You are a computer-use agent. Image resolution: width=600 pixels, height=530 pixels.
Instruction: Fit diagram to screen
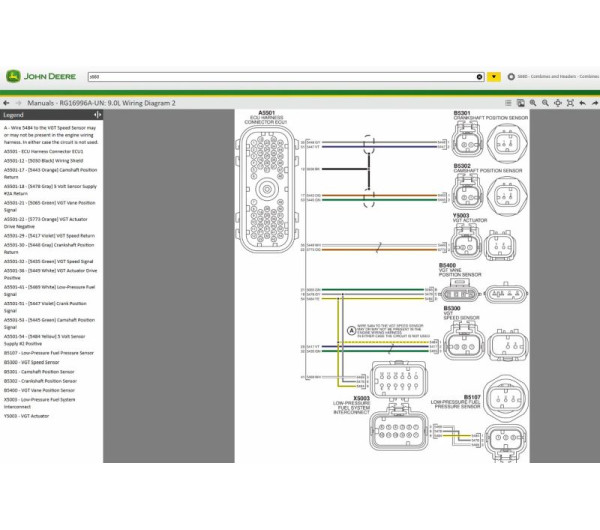click(x=571, y=102)
